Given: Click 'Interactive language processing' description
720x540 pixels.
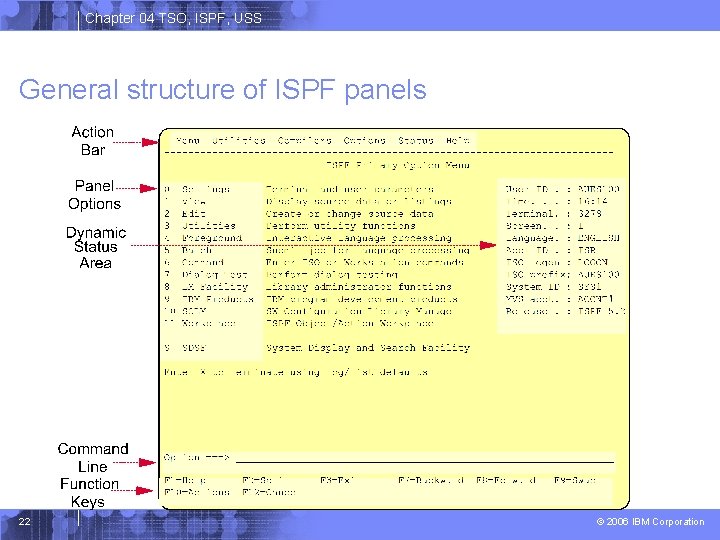Looking at the screenshot, I should click(x=359, y=238).
